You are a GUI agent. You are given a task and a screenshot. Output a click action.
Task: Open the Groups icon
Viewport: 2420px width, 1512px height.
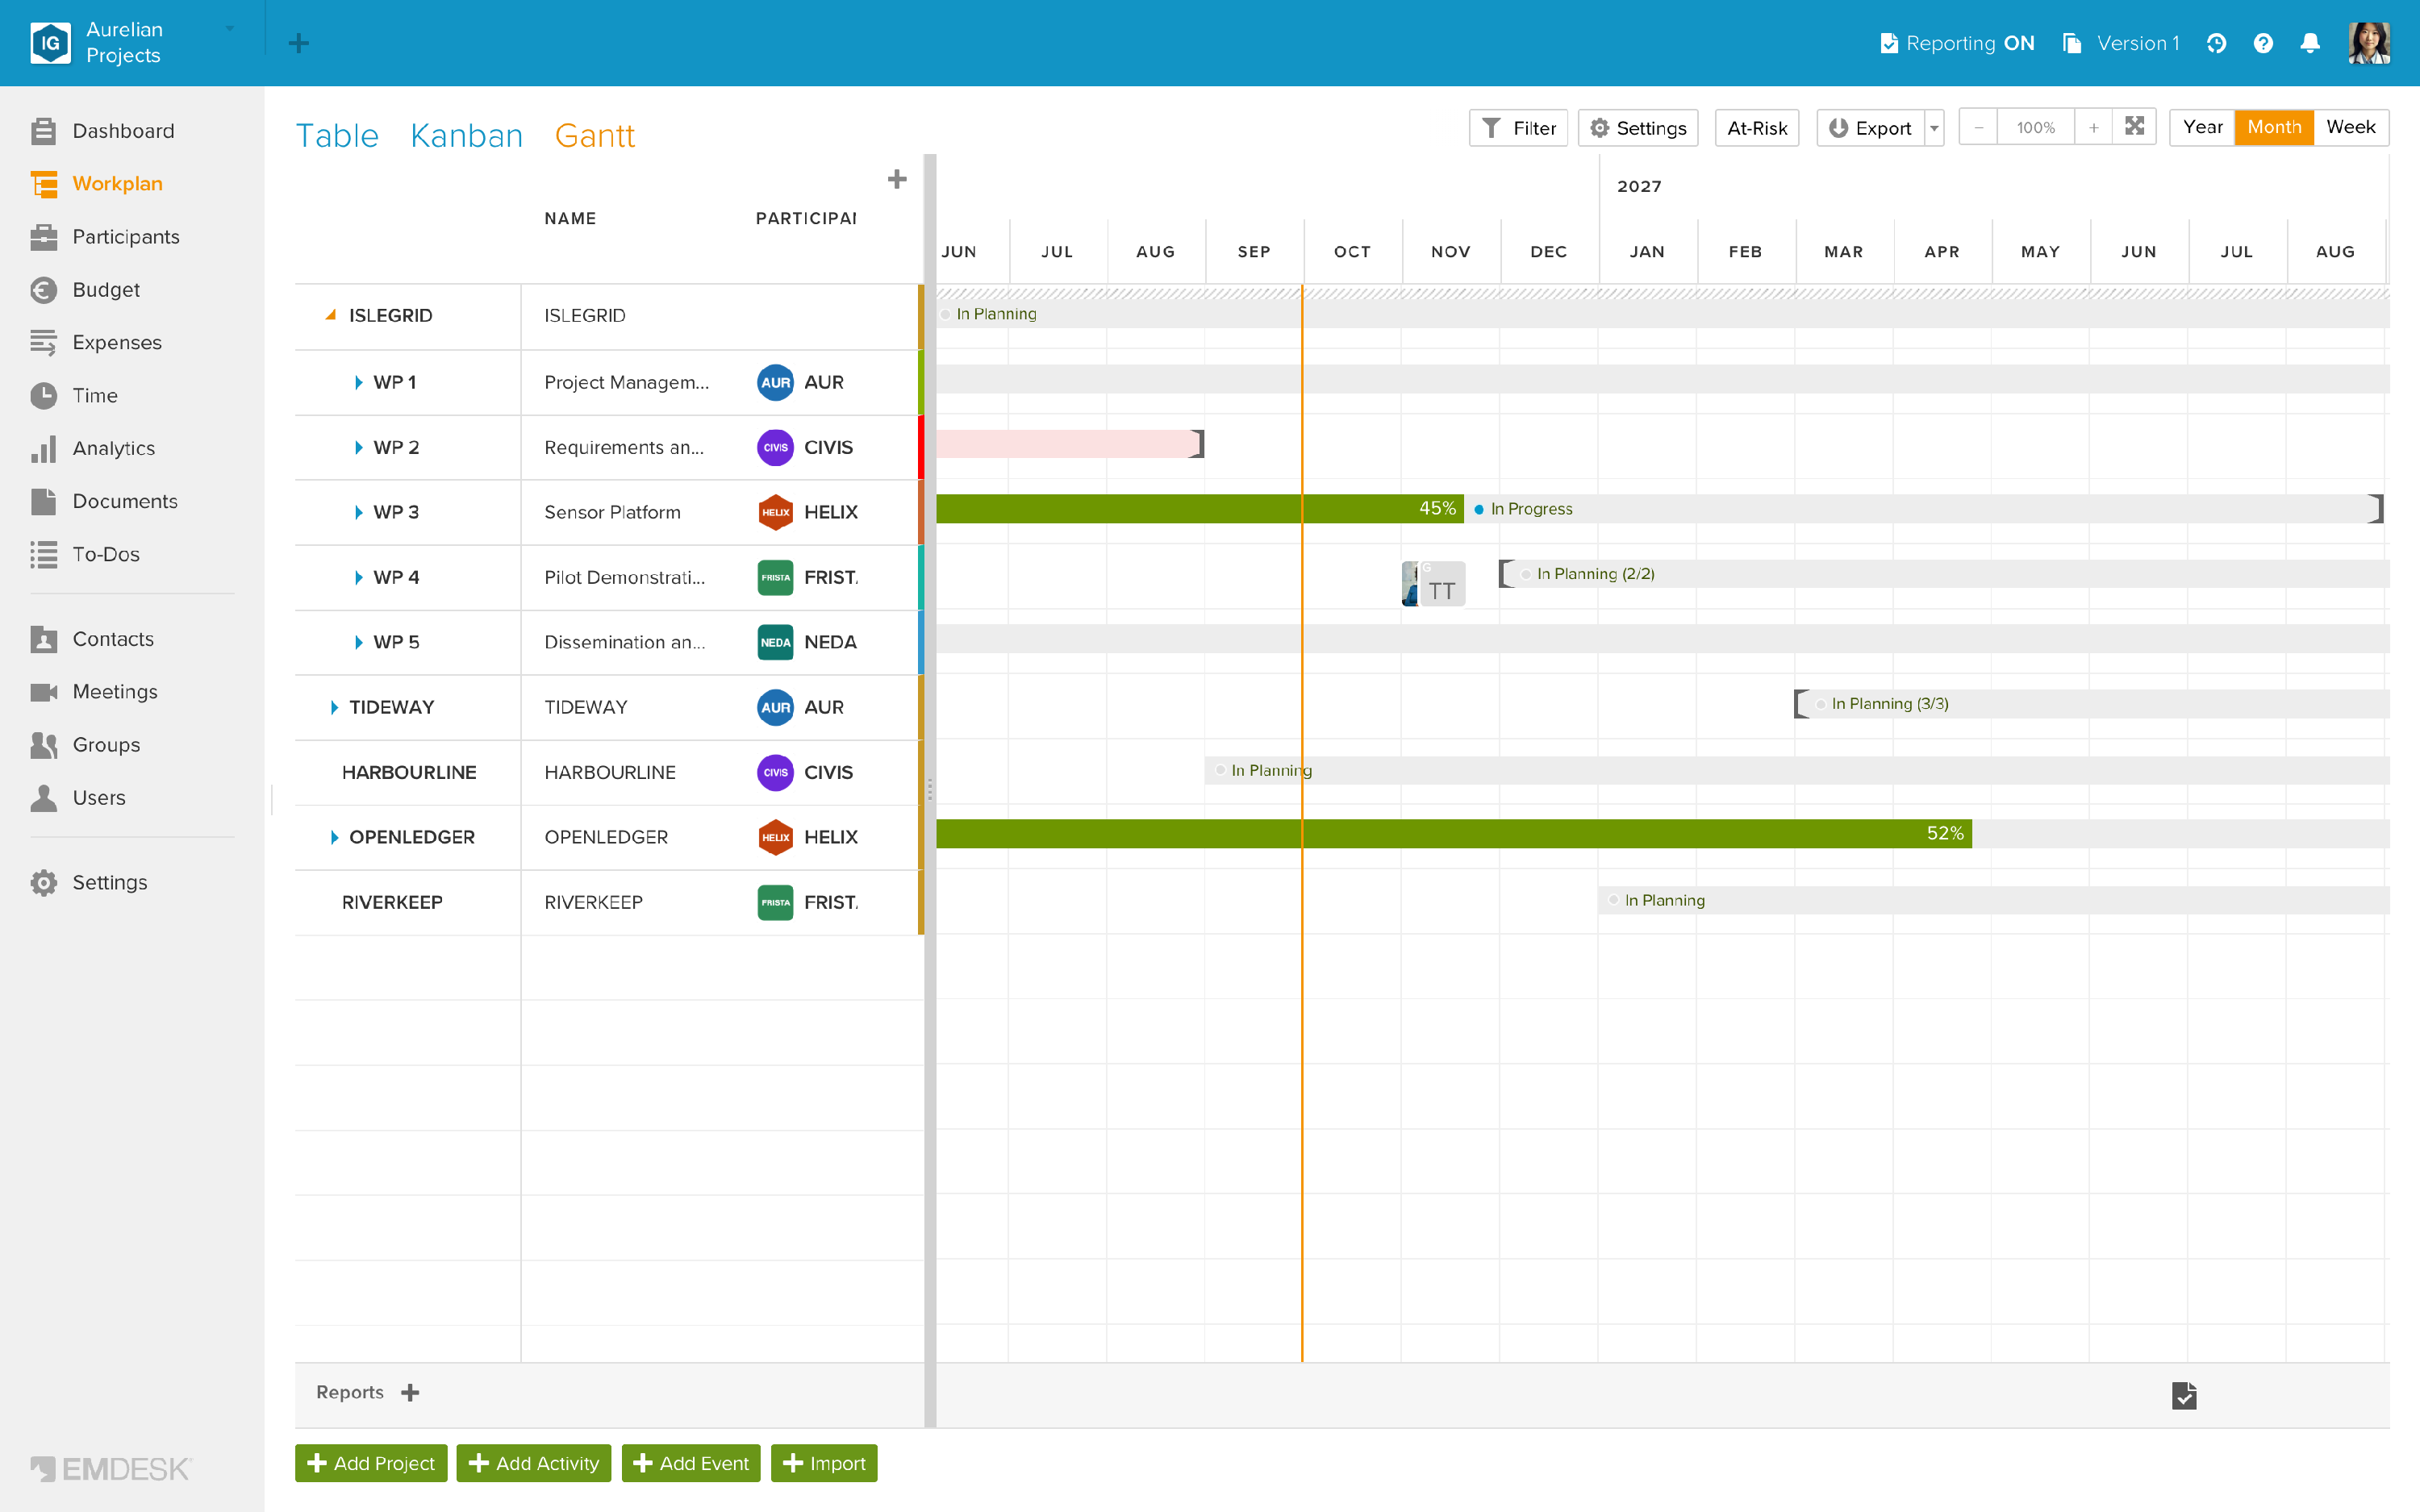coord(43,745)
